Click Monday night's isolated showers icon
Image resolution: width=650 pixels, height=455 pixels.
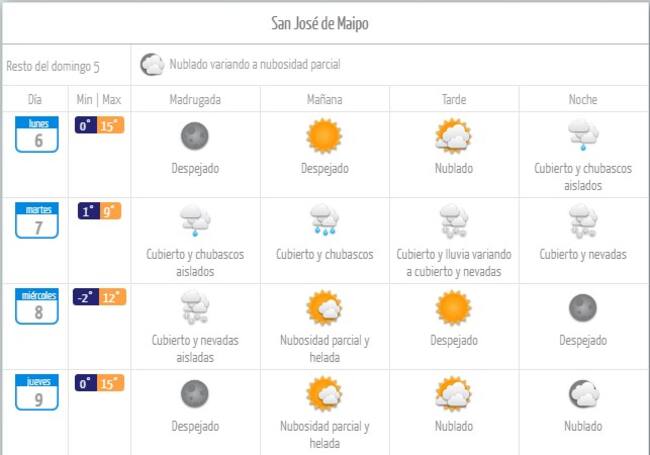coord(583,135)
